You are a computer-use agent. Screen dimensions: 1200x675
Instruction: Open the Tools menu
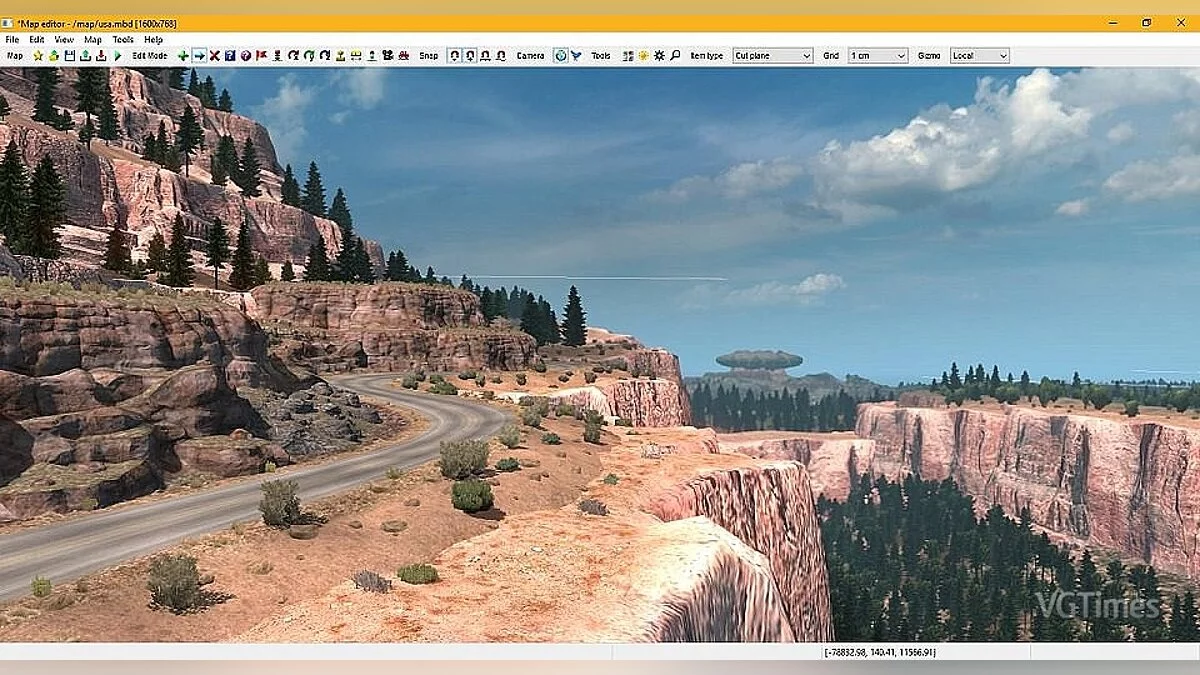point(122,38)
